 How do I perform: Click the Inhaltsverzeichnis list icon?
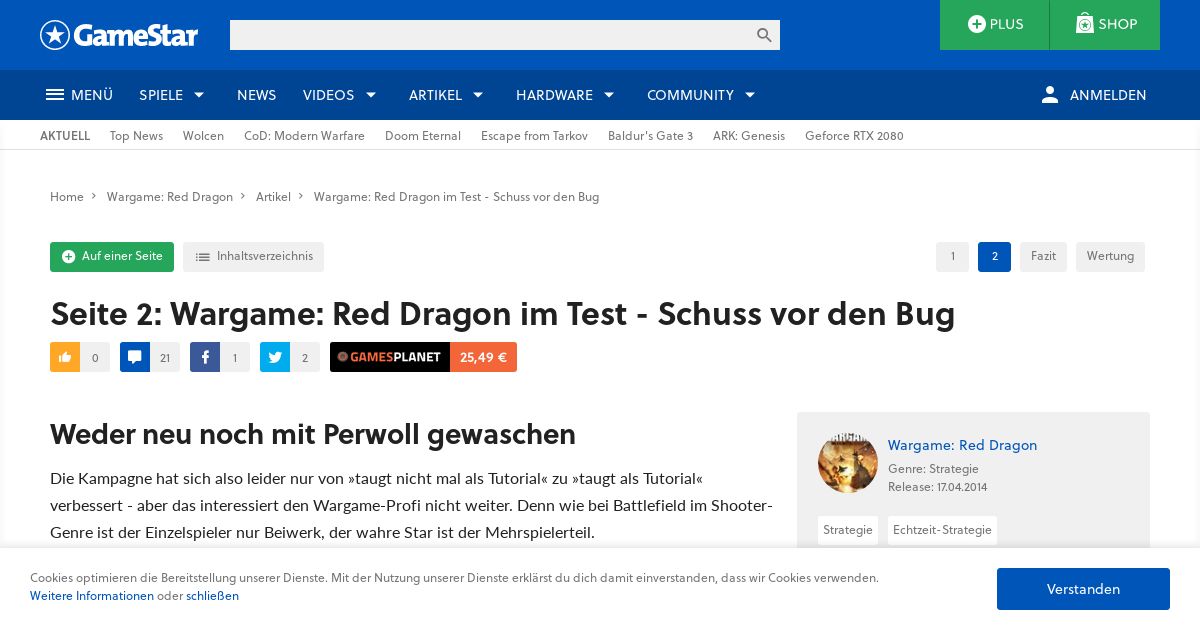pyautogui.click(x=203, y=257)
